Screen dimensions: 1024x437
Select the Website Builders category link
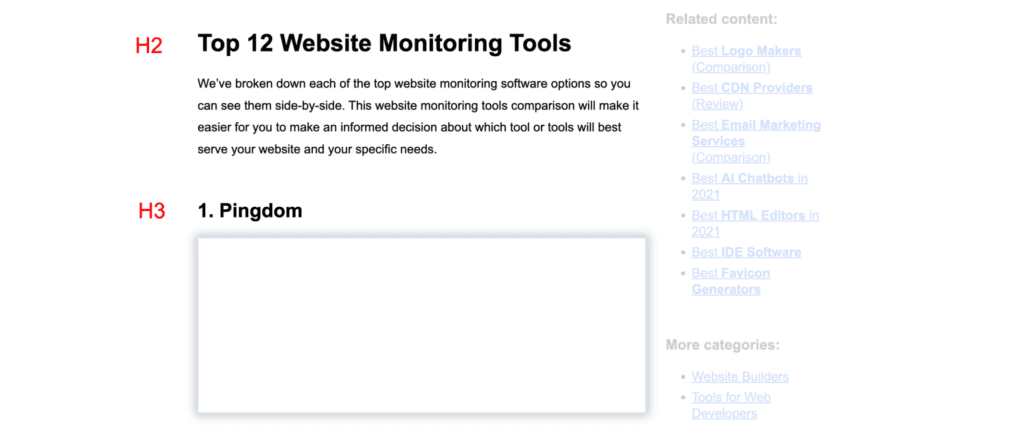(740, 377)
